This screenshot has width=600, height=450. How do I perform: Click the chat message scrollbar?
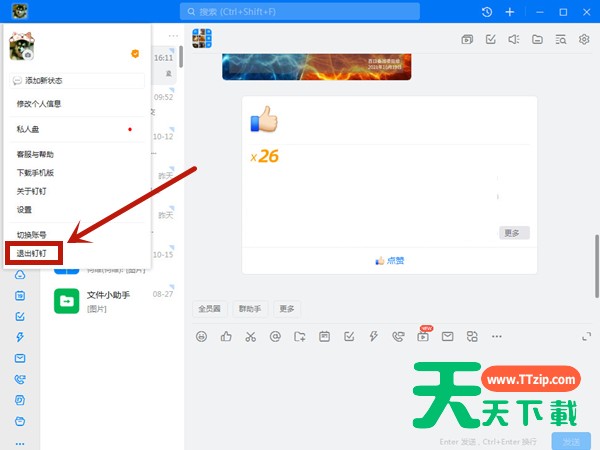click(597, 266)
